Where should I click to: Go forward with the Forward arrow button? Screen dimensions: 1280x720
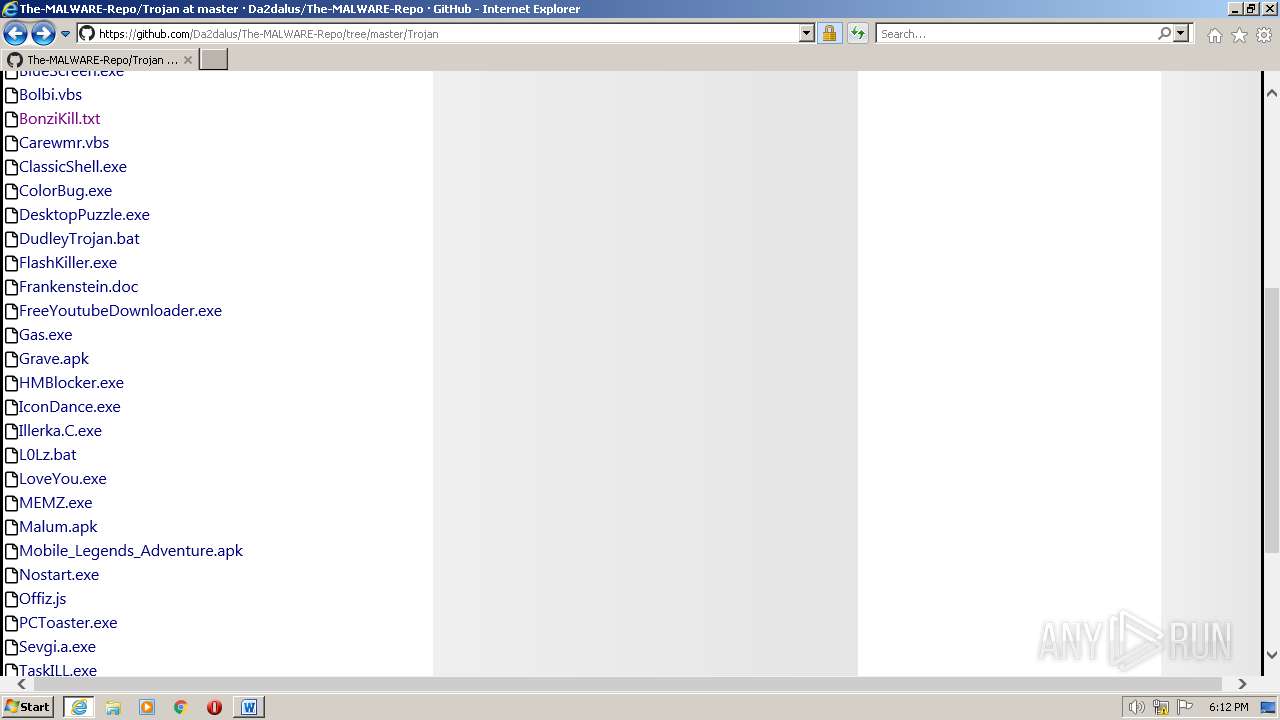(43, 34)
